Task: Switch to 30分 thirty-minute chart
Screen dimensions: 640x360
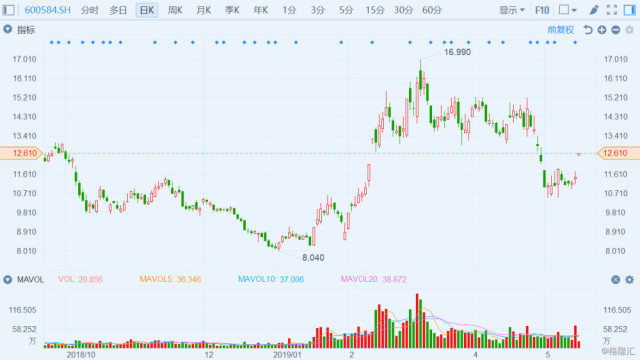Action: coord(404,10)
